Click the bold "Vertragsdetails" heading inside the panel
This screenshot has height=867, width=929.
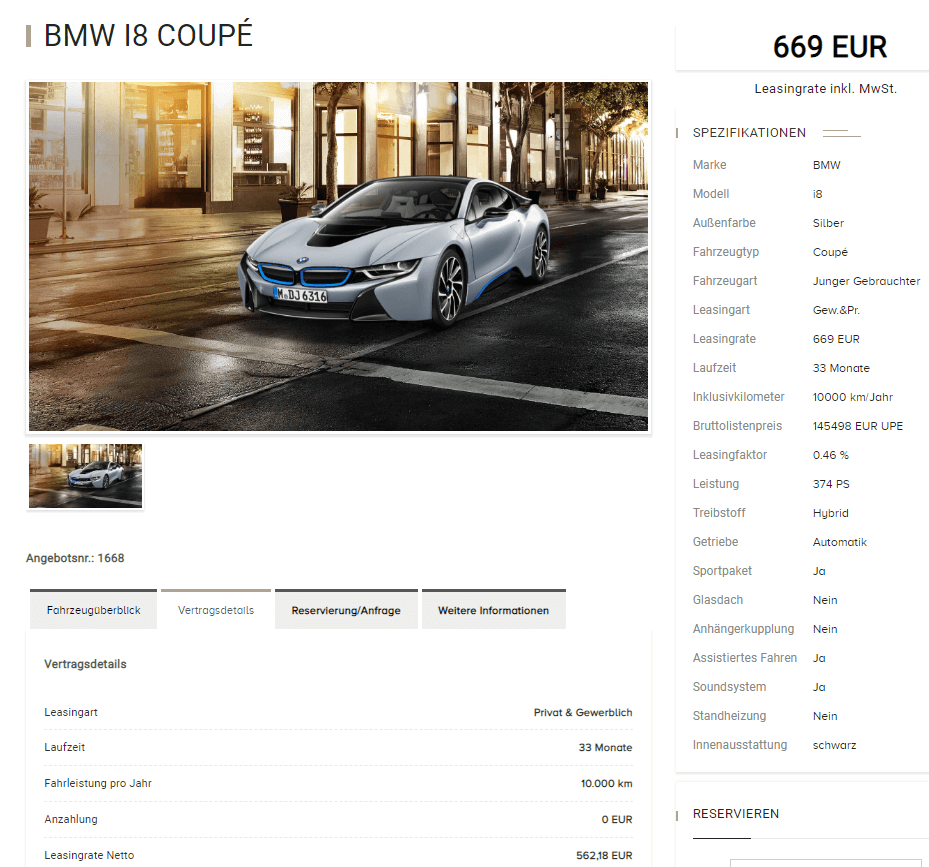(85, 664)
